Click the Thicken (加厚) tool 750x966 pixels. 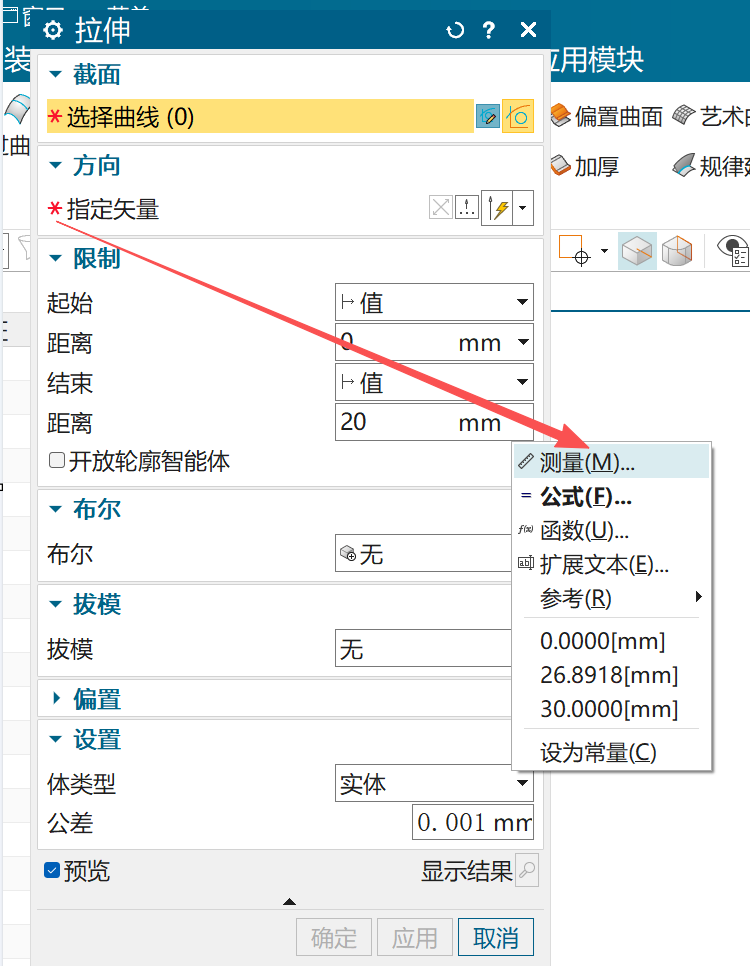585,166
